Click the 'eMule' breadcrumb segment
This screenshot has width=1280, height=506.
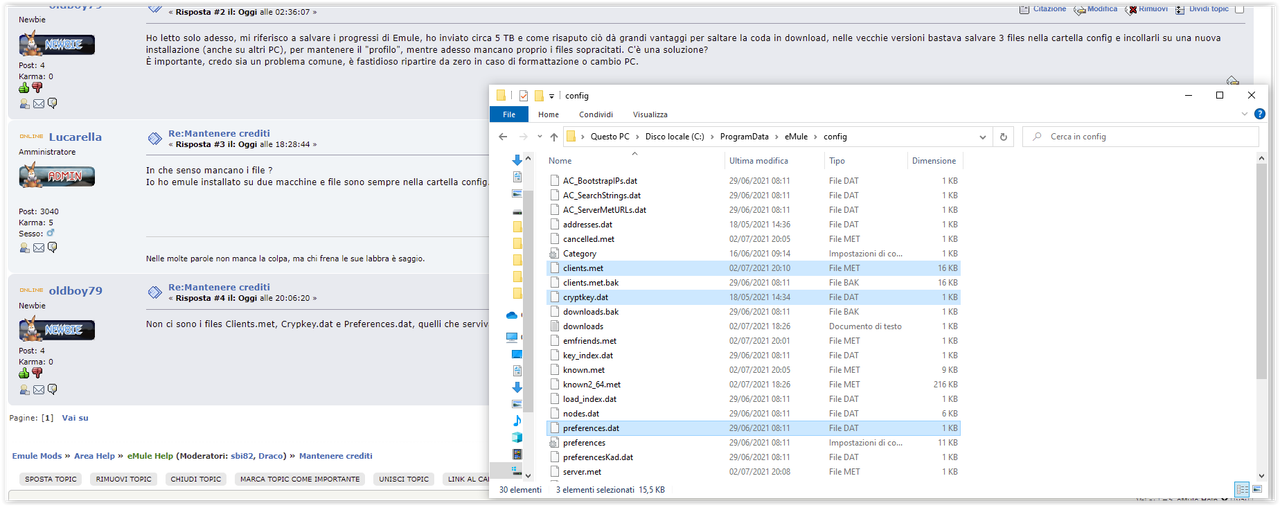(796, 137)
